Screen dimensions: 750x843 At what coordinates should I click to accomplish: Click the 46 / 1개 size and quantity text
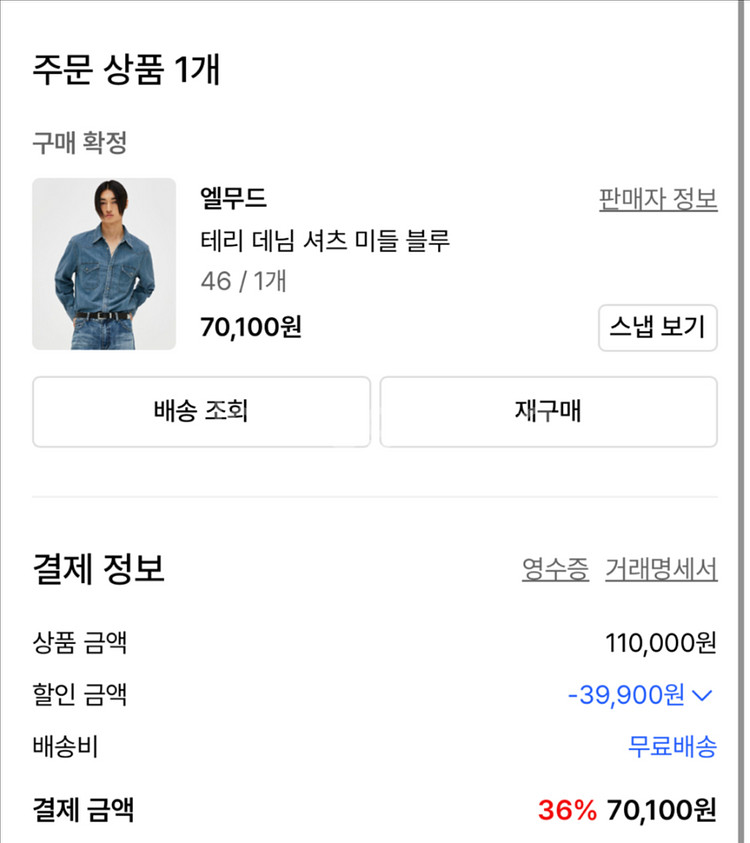244,281
